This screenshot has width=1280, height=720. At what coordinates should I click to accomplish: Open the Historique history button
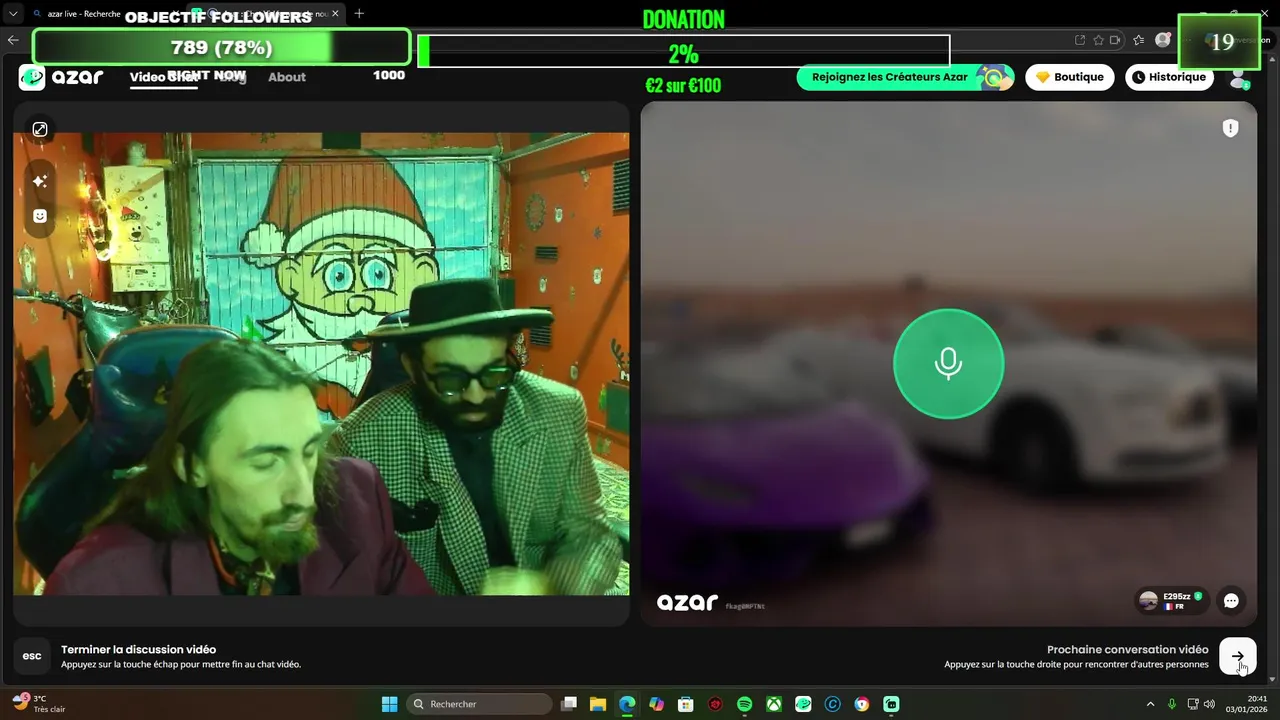tap(1169, 77)
